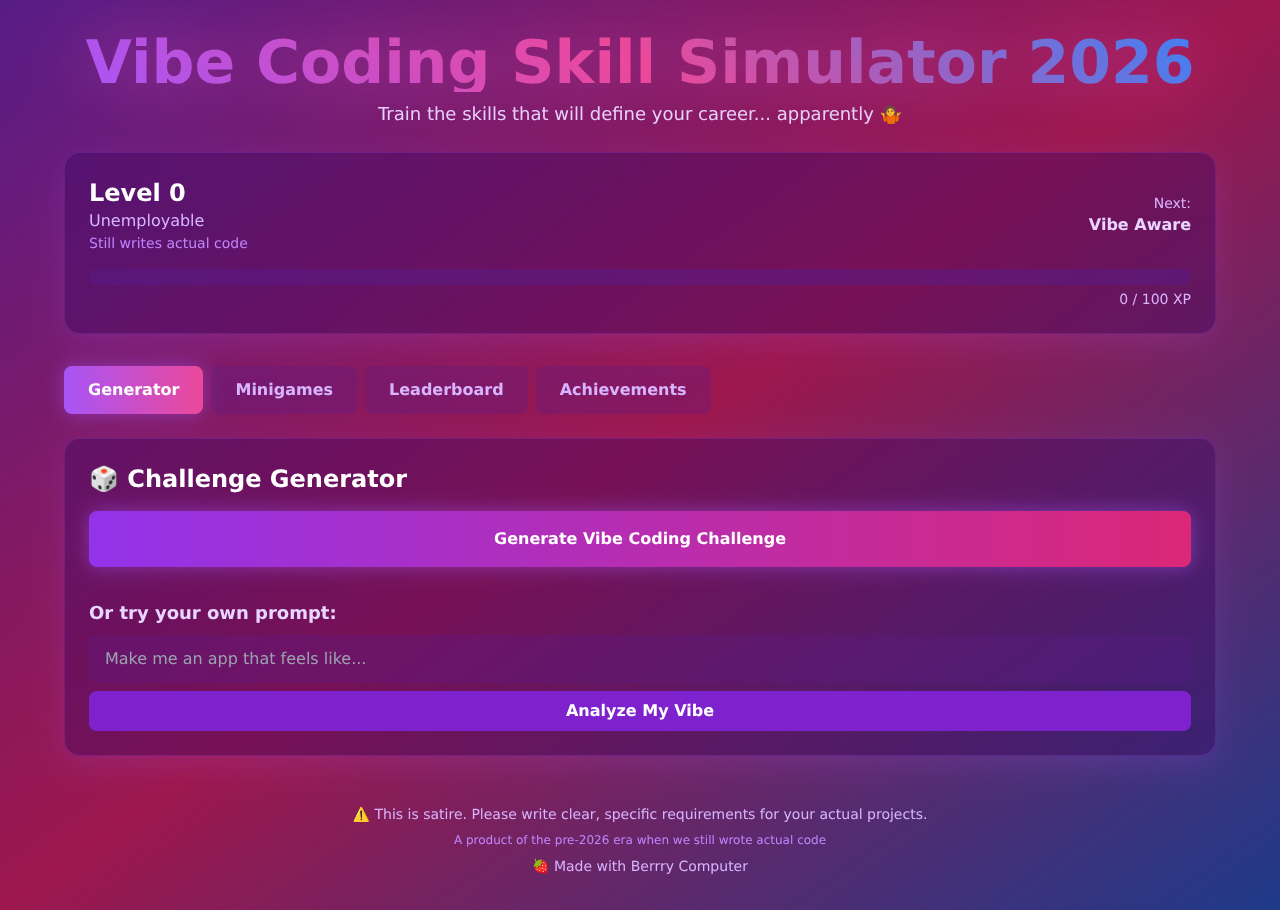Focus the custom prompt input field
The image size is (1280, 910).
tap(640, 659)
